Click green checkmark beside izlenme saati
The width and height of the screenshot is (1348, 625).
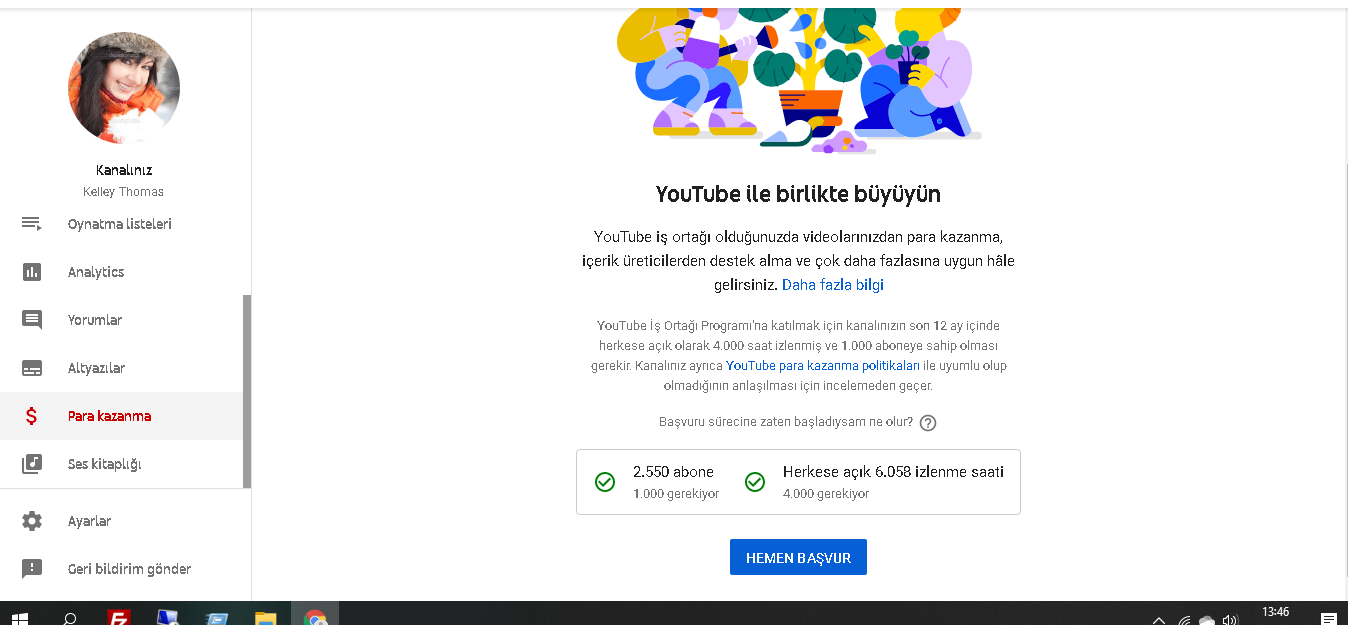pyautogui.click(x=755, y=482)
